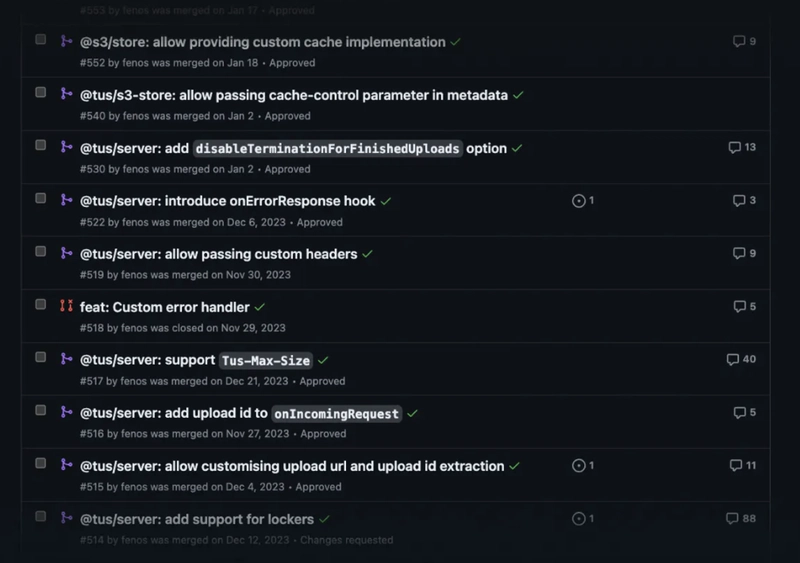Click closed PR icon beside Custom error handler
Image resolution: width=800 pixels, height=563 pixels.
pyautogui.click(x=67, y=306)
